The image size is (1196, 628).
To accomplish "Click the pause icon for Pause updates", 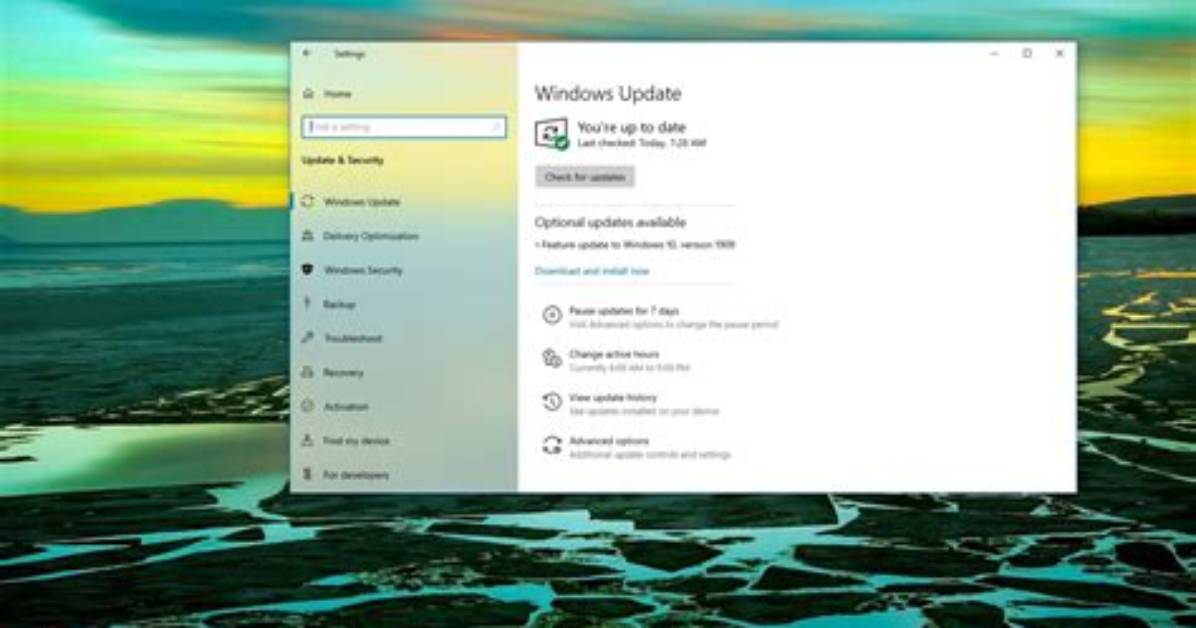I will click(x=551, y=315).
